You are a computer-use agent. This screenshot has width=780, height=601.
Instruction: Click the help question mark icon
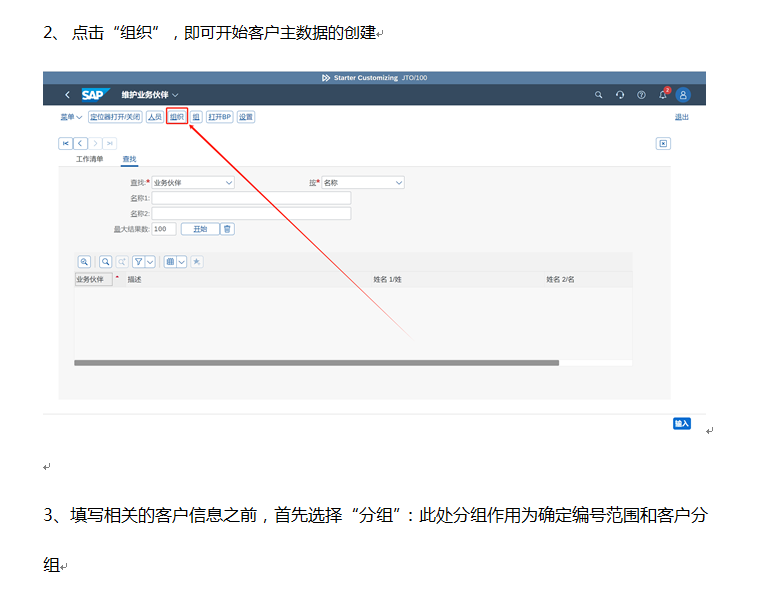[x=641, y=95]
